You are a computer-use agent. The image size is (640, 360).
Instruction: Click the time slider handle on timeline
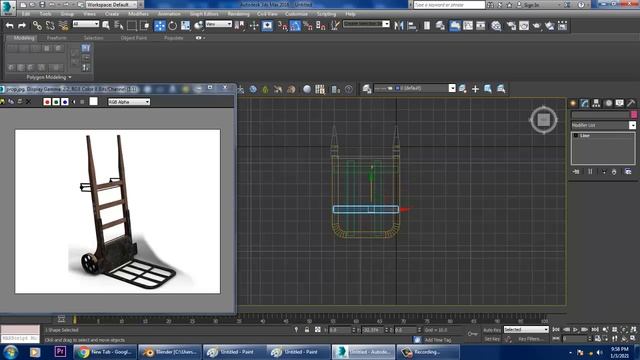tap(75, 320)
